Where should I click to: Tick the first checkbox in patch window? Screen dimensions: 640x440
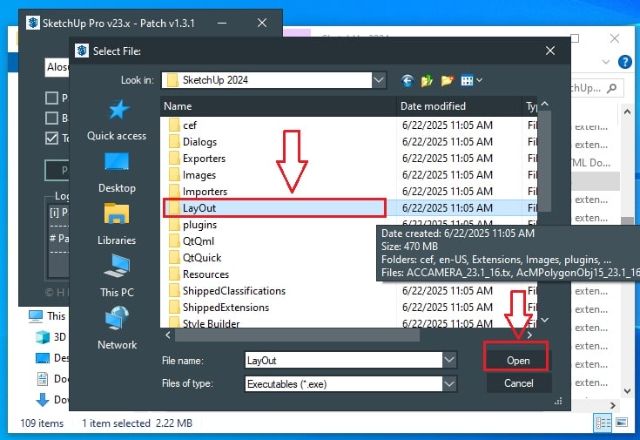52,98
